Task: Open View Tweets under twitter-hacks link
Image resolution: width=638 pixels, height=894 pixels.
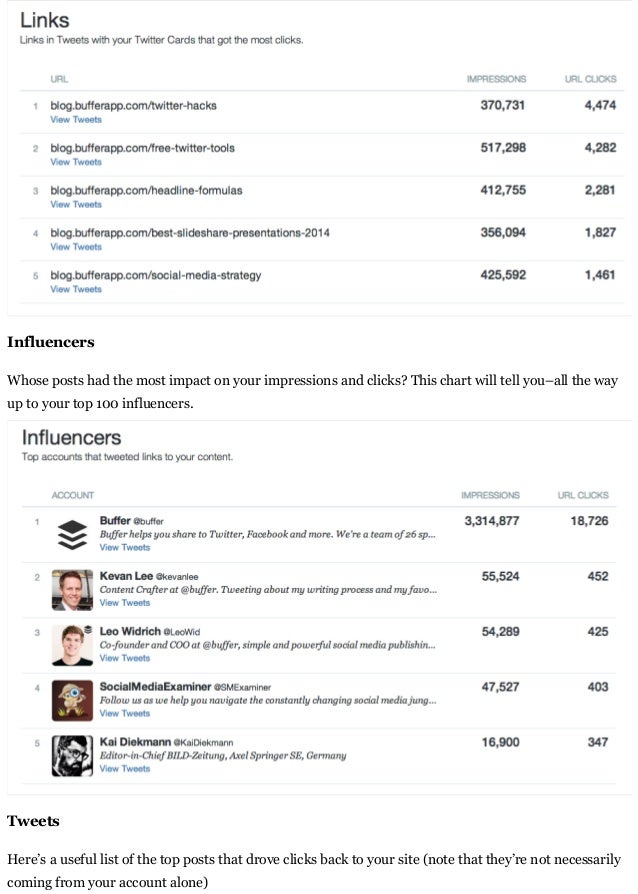Action: (x=76, y=120)
